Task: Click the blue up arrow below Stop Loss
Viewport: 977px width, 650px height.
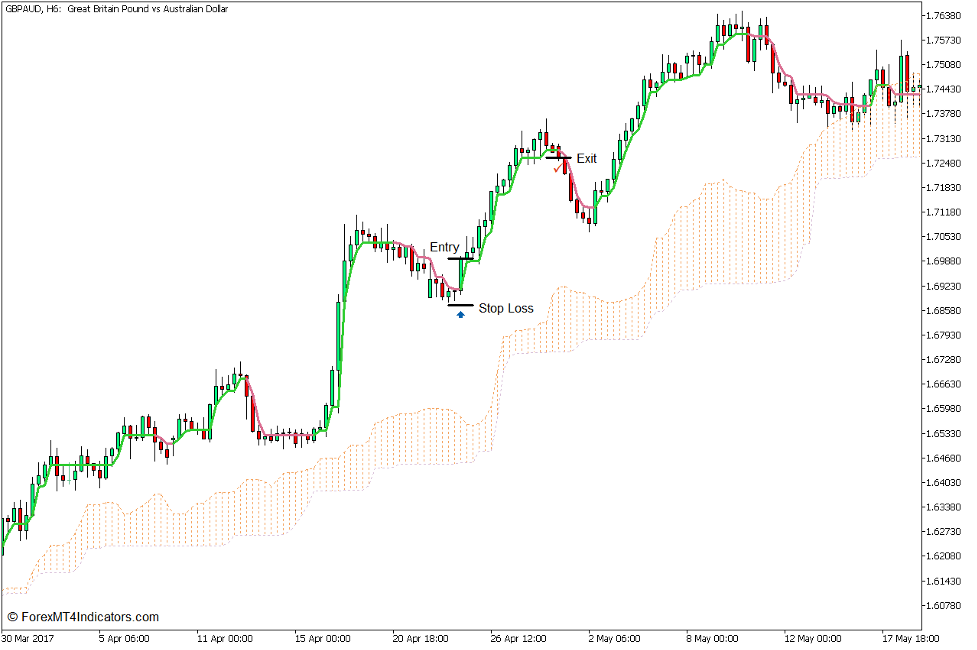Action: (461, 314)
